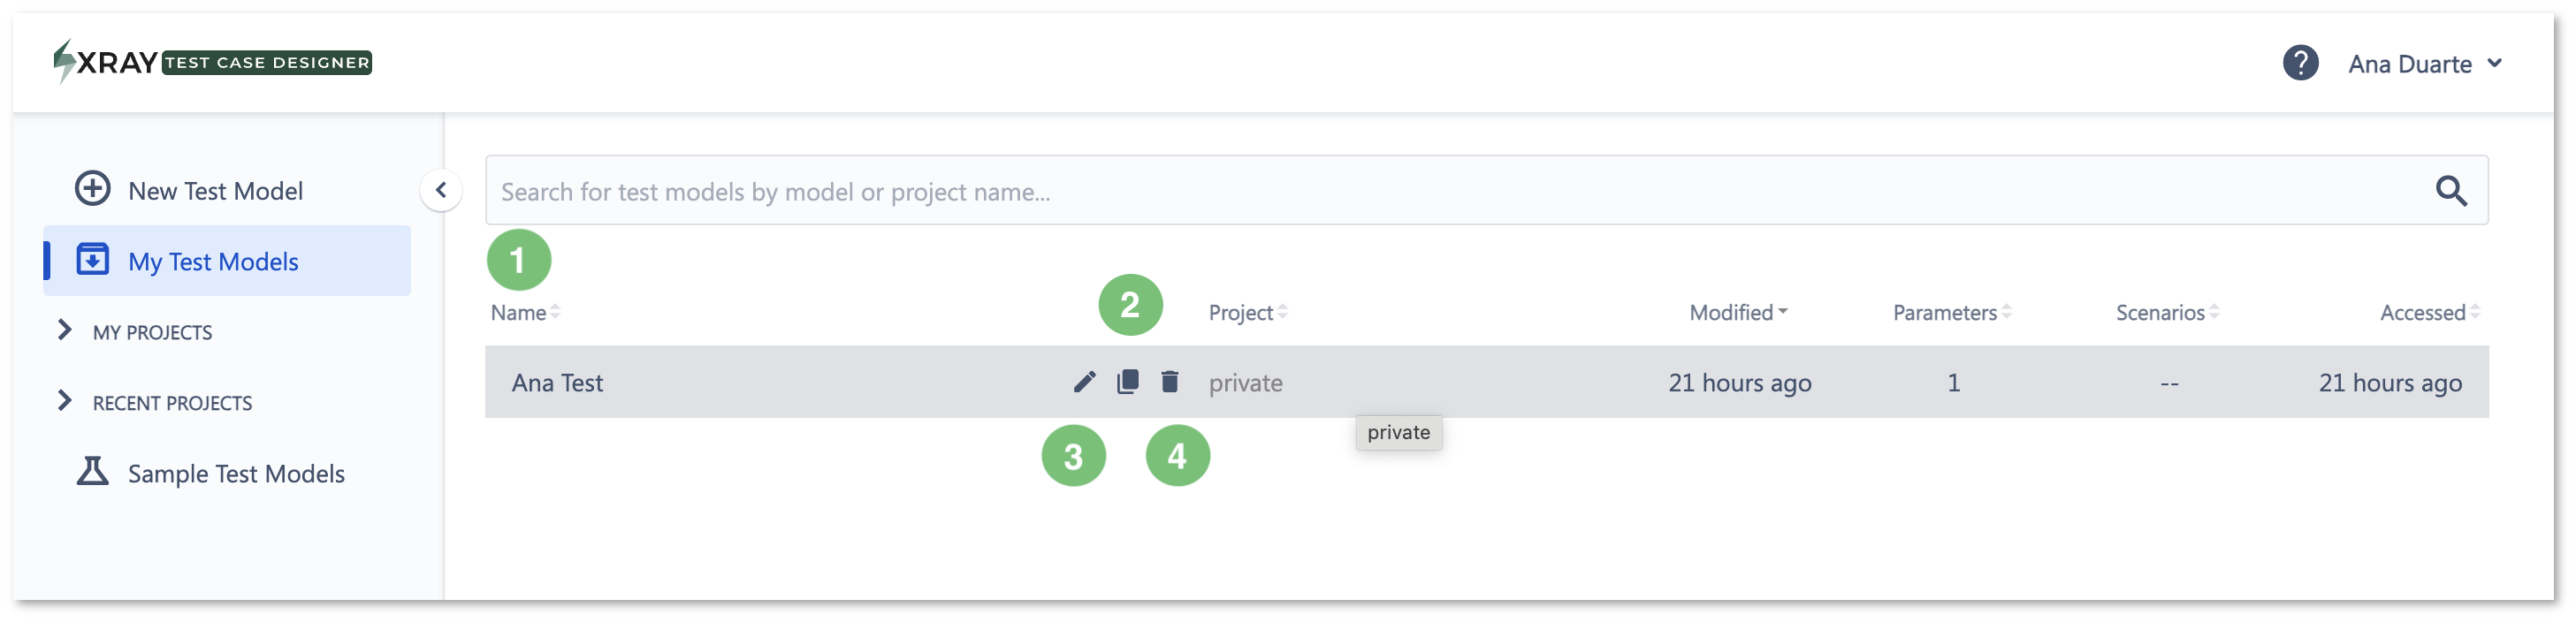Open the help question mark icon
Viewport: 2576px width, 622px height.
point(2300,63)
